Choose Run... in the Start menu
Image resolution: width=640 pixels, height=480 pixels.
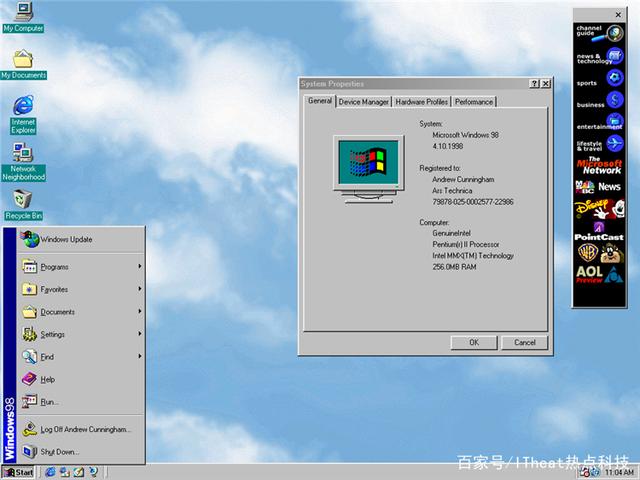click(x=81, y=402)
